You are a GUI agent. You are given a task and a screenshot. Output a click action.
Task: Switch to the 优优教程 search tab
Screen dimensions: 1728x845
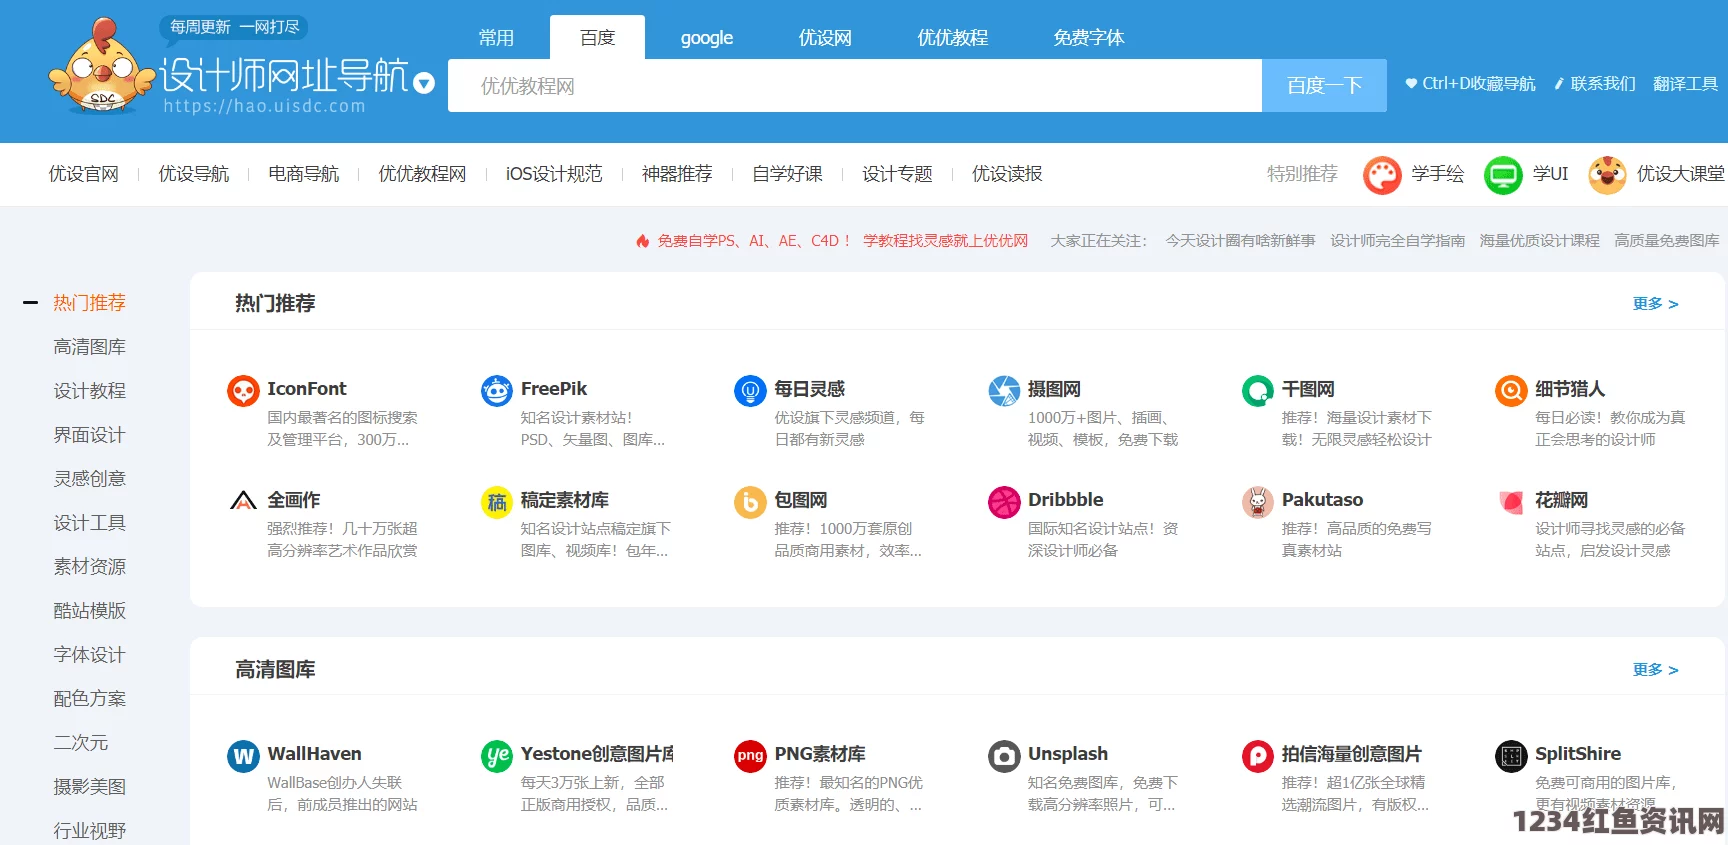[x=952, y=38]
